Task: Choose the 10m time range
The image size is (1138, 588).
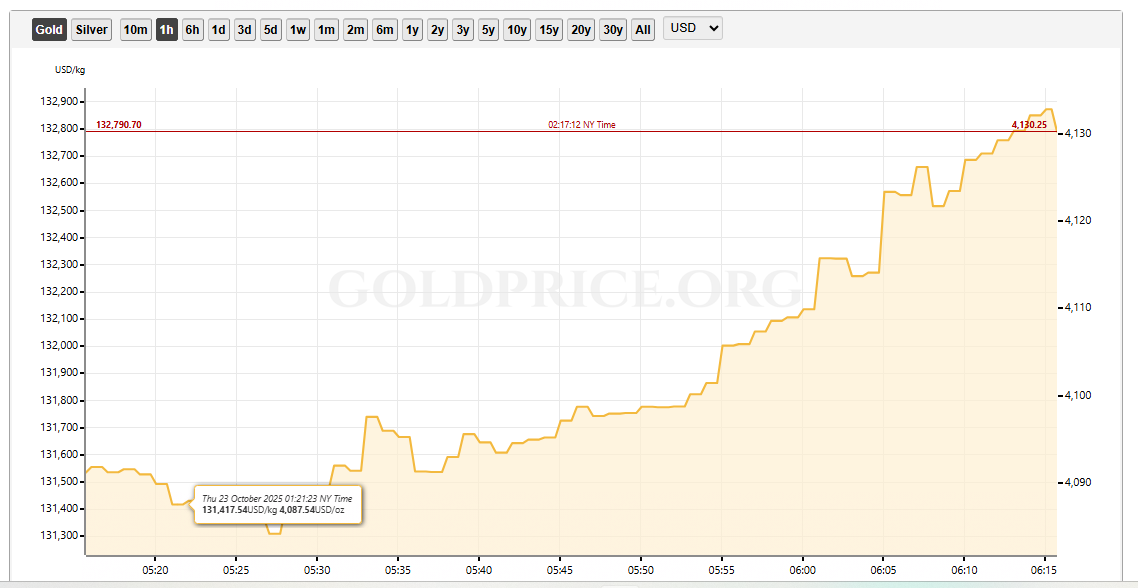Action: pyautogui.click(x=135, y=30)
